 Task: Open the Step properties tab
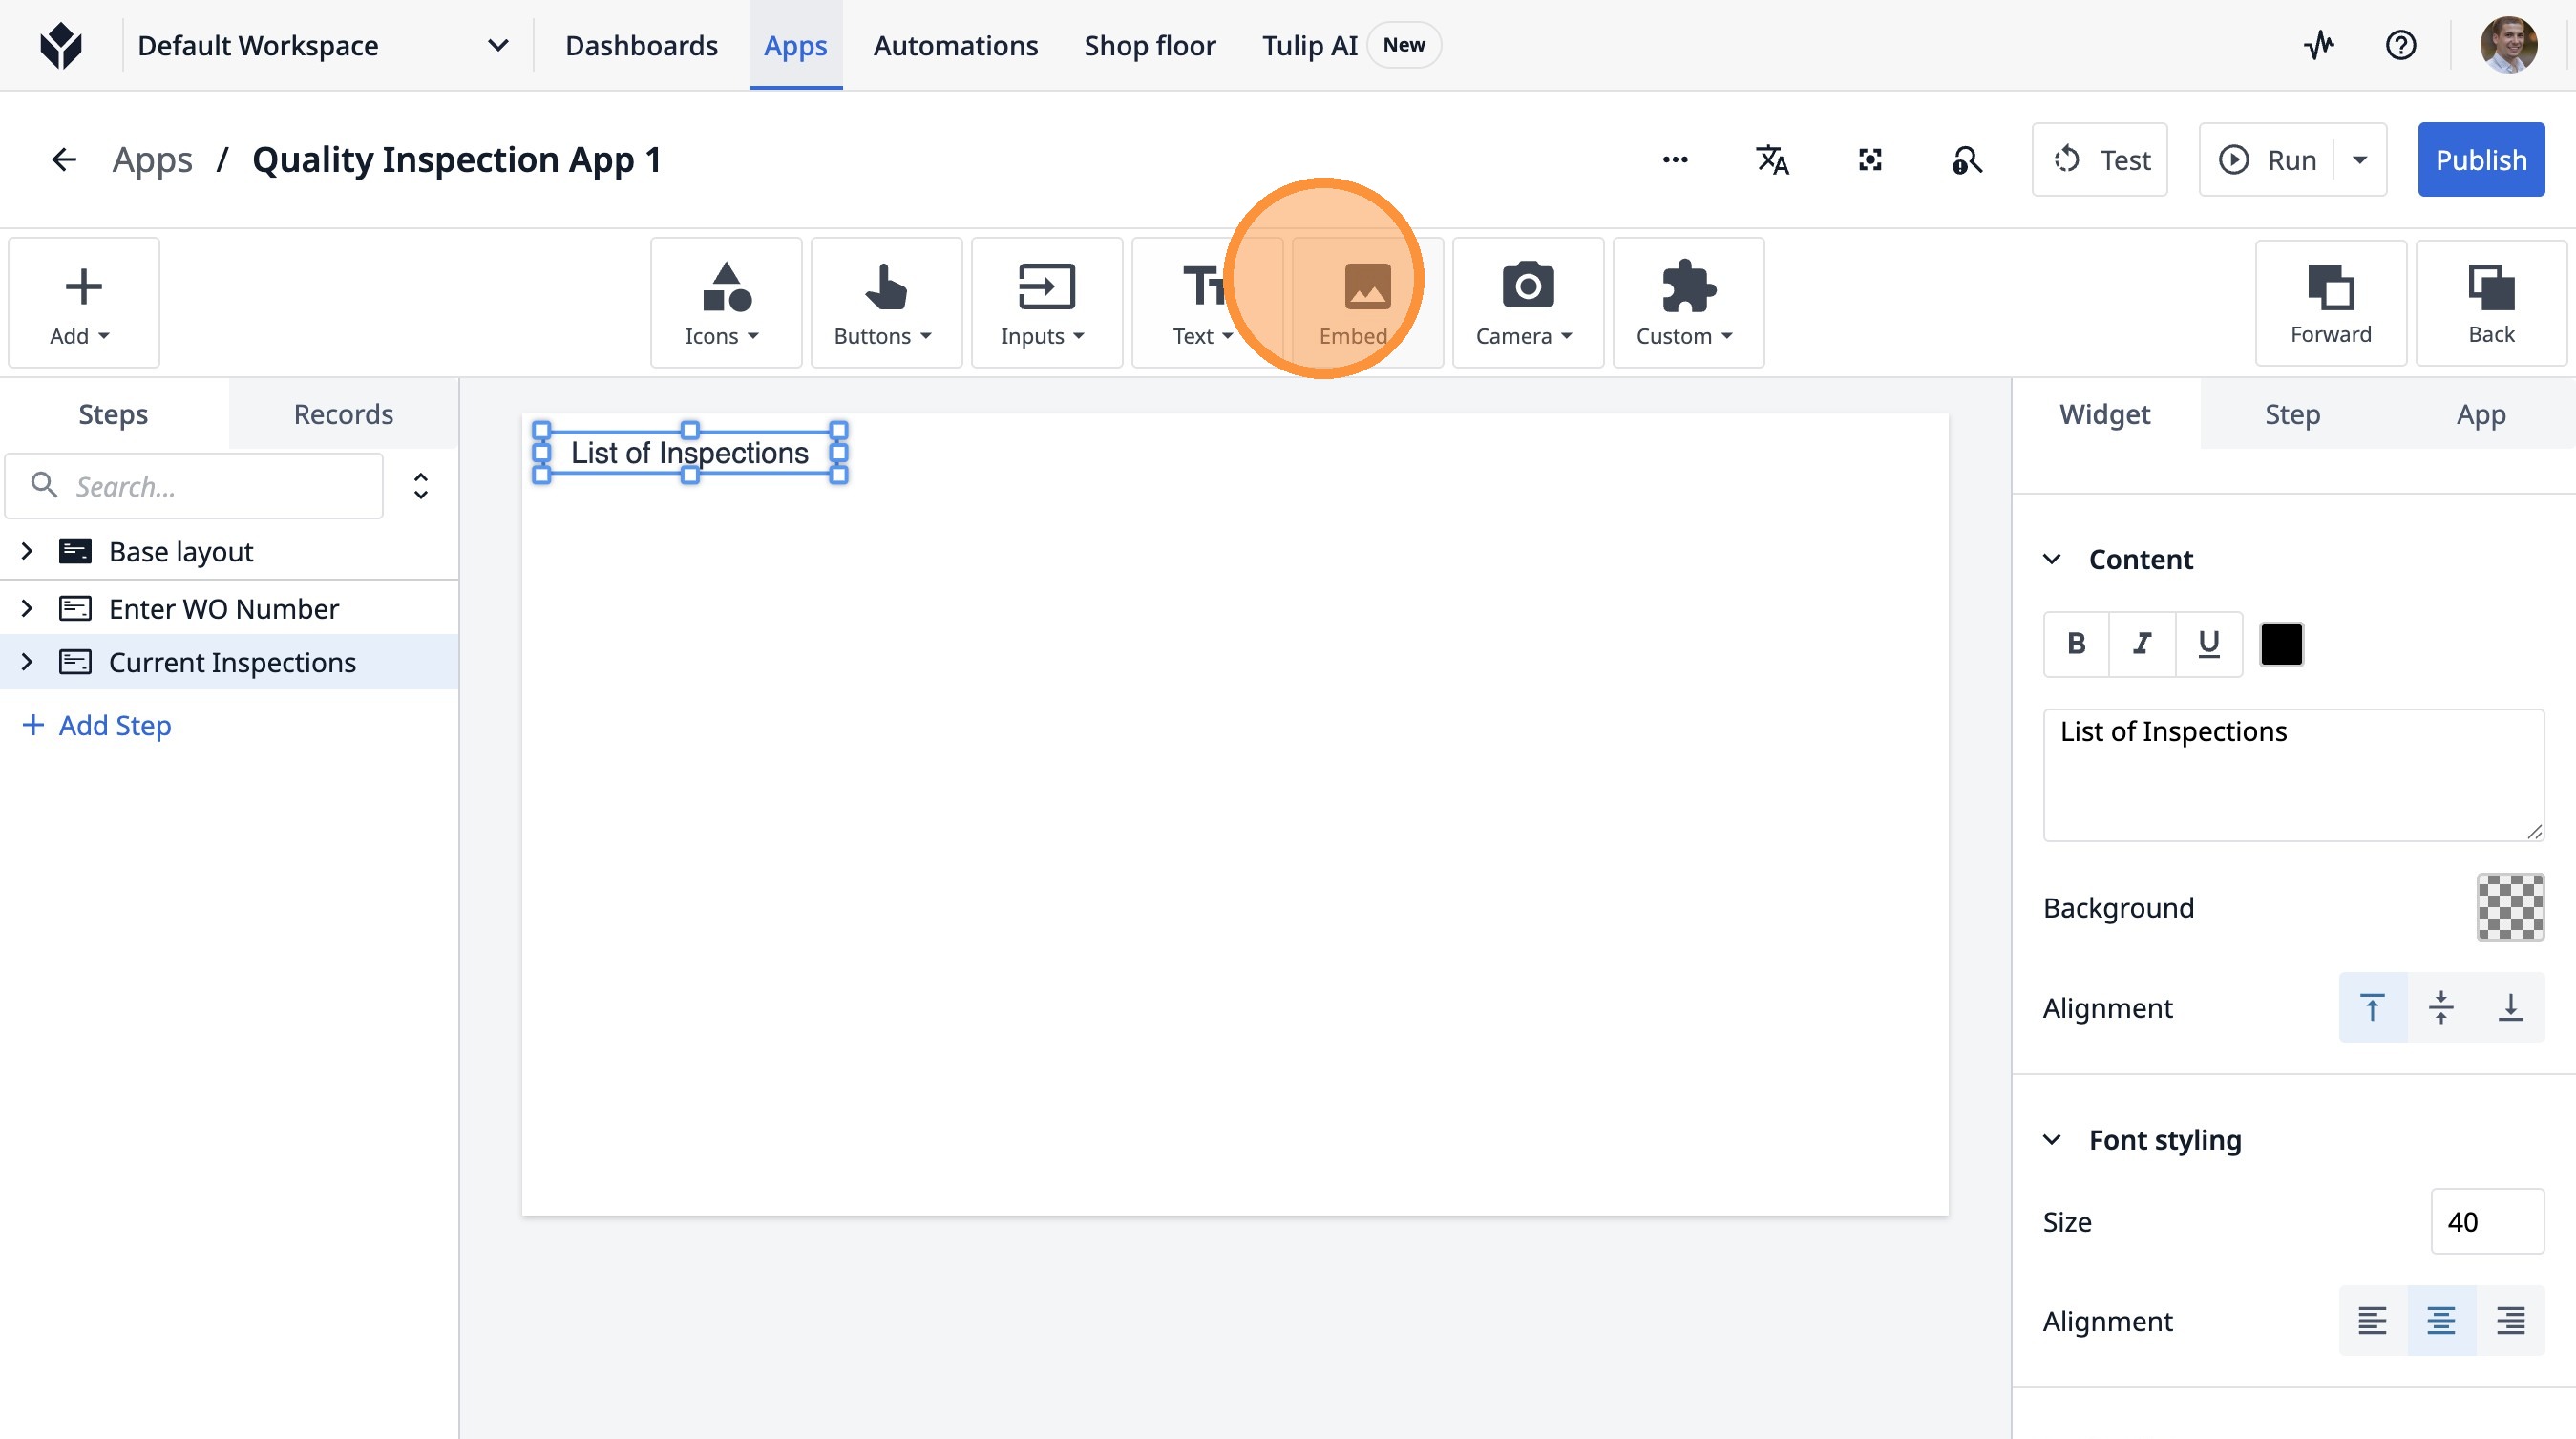point(2292,414)
